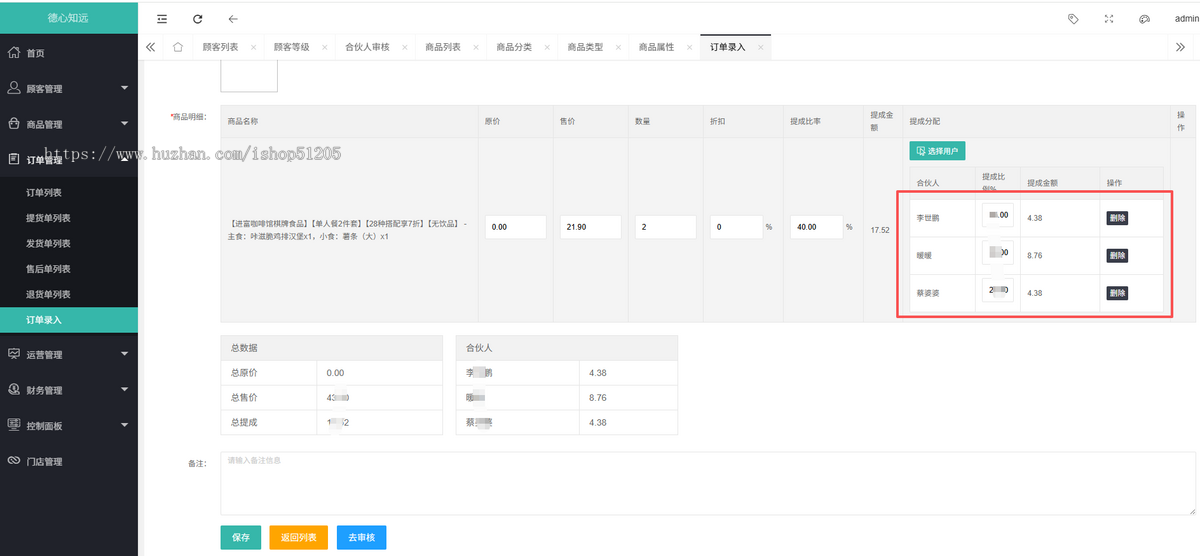Click the sidebar collapse menu icon
The width and height of the screenshot is (1200, 556).
pyautogui.click(x=162, y=19)
